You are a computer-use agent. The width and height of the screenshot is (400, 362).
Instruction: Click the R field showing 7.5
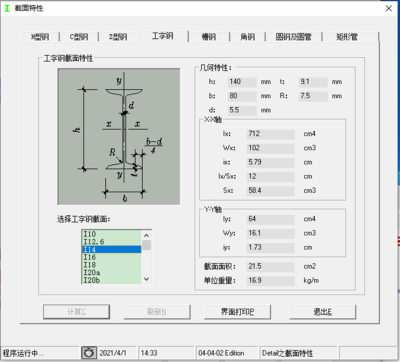point(313,96)
